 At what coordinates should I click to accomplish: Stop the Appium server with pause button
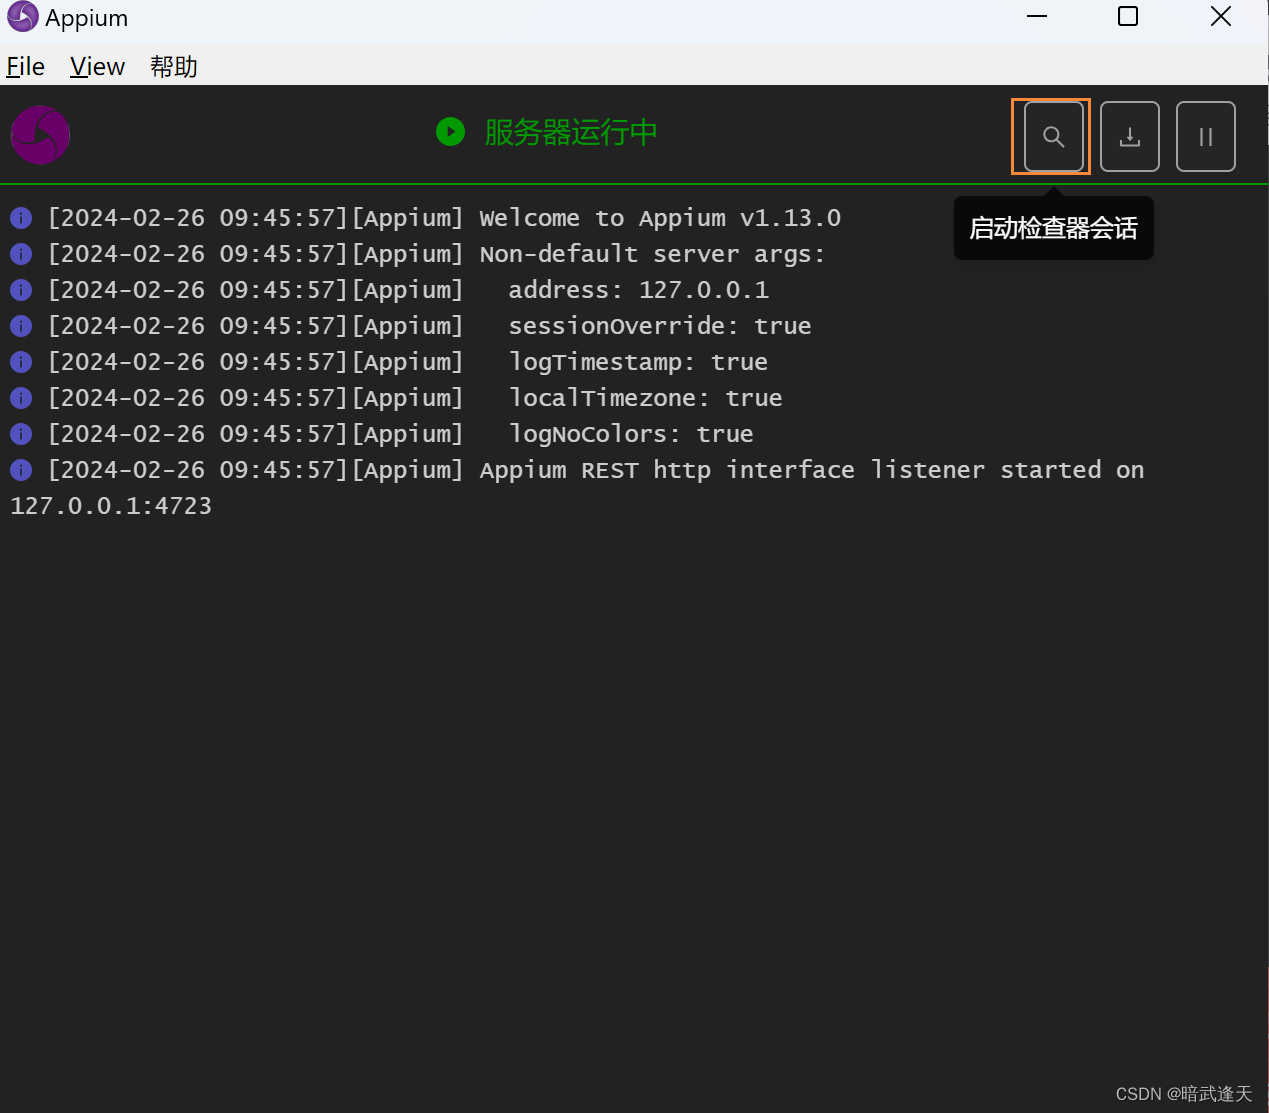coord(1206,137)
